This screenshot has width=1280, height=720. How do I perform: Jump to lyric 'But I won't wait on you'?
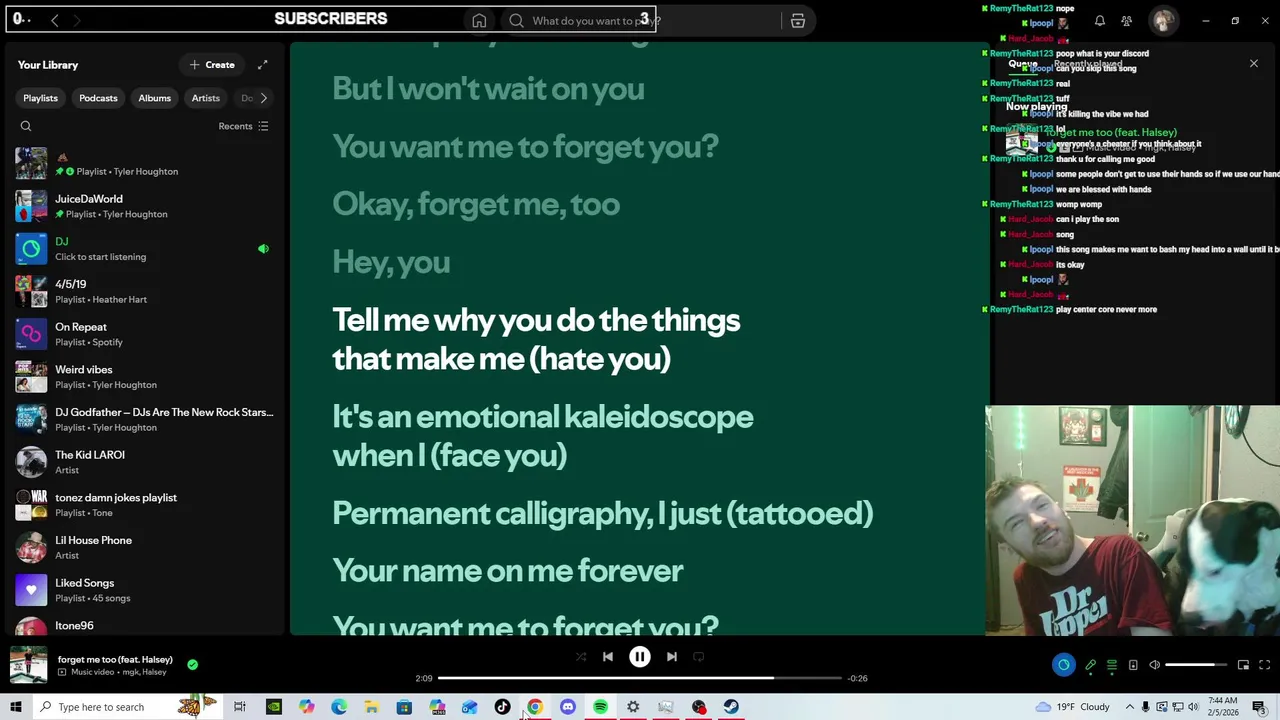coord(488,88)
